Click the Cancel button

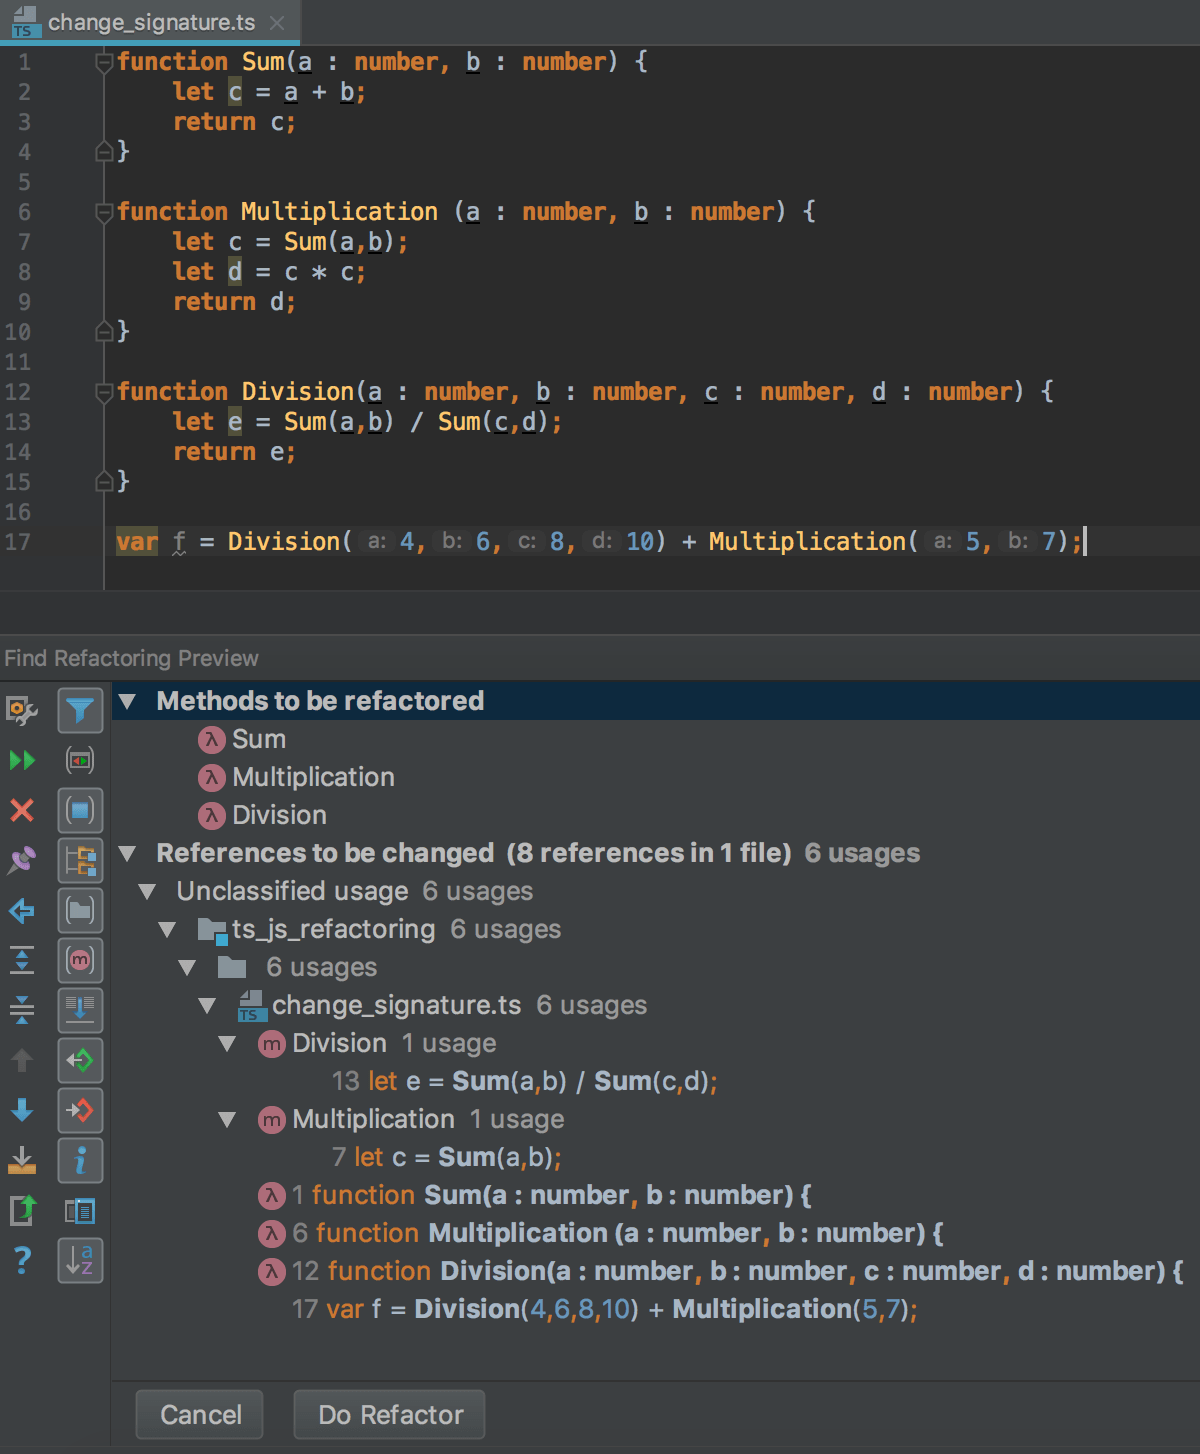[200, 1414]
